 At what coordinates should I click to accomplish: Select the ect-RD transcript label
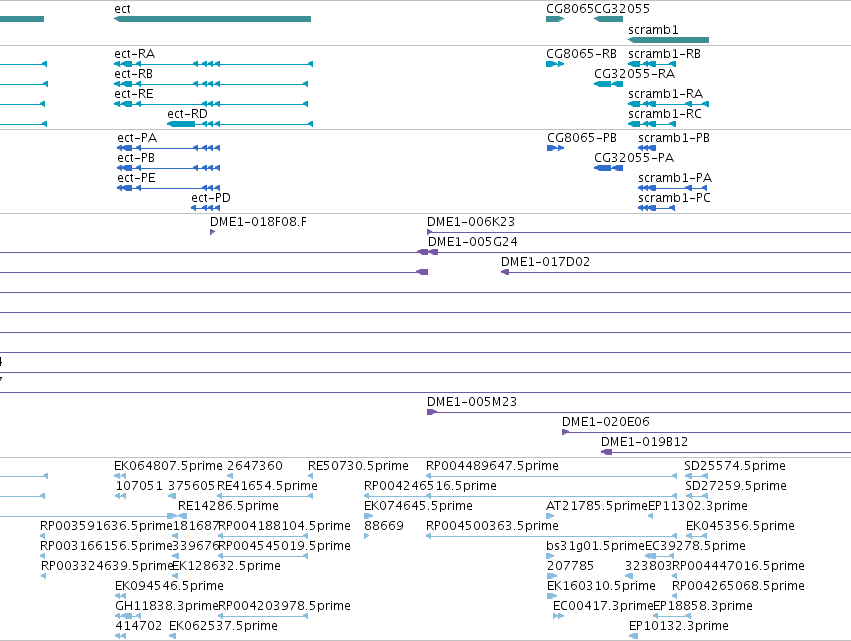(x=187, y=114)
